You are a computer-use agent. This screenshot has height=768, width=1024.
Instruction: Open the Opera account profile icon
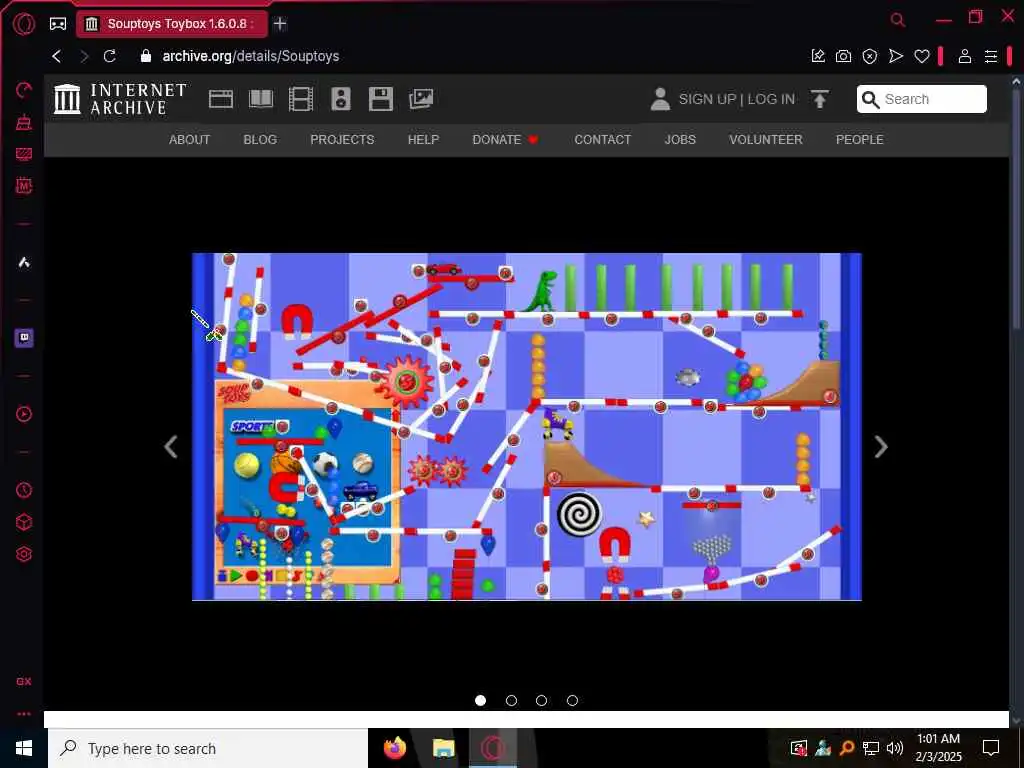coord(965,56)
